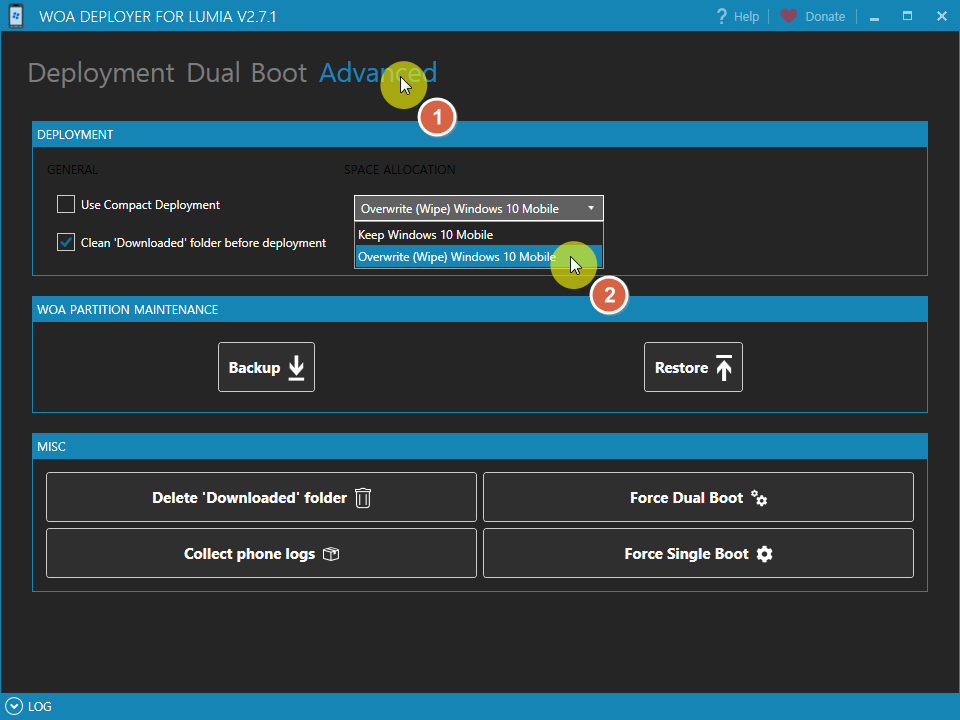
Task: Click Force Single Boot button
Action: pyautogui.click(x=698, y=553)
